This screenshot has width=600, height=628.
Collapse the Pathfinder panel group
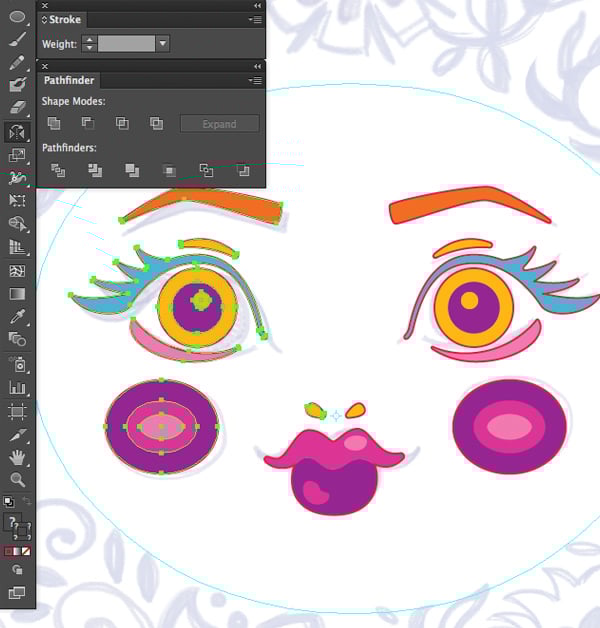258,66
